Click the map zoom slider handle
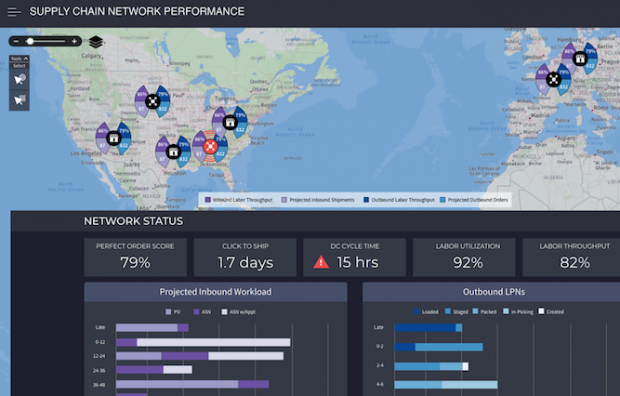 point(30,41)
